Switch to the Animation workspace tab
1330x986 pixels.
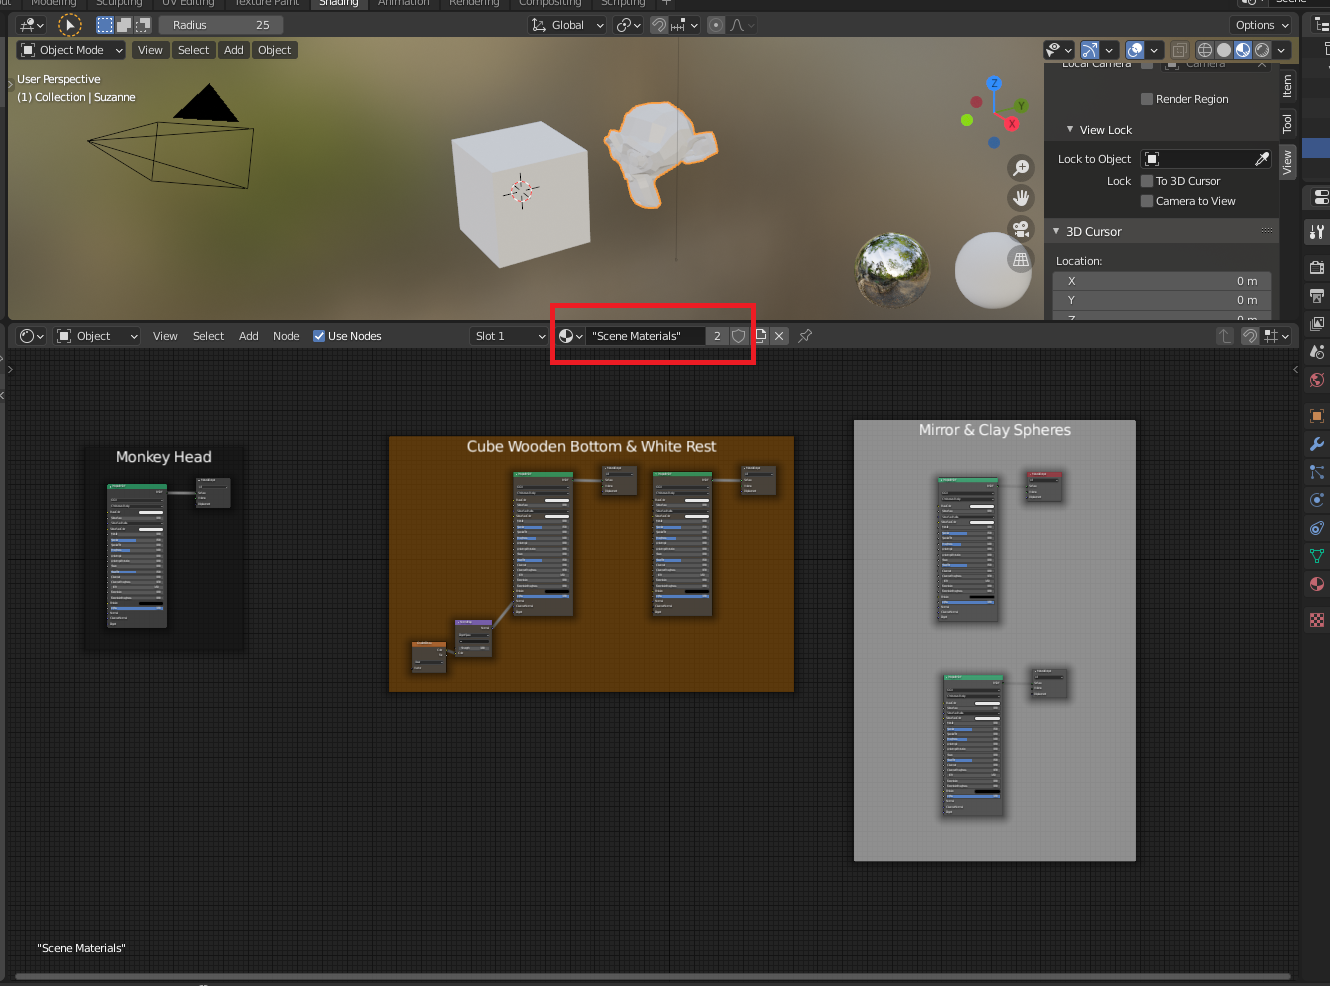(x=403, y=3)
